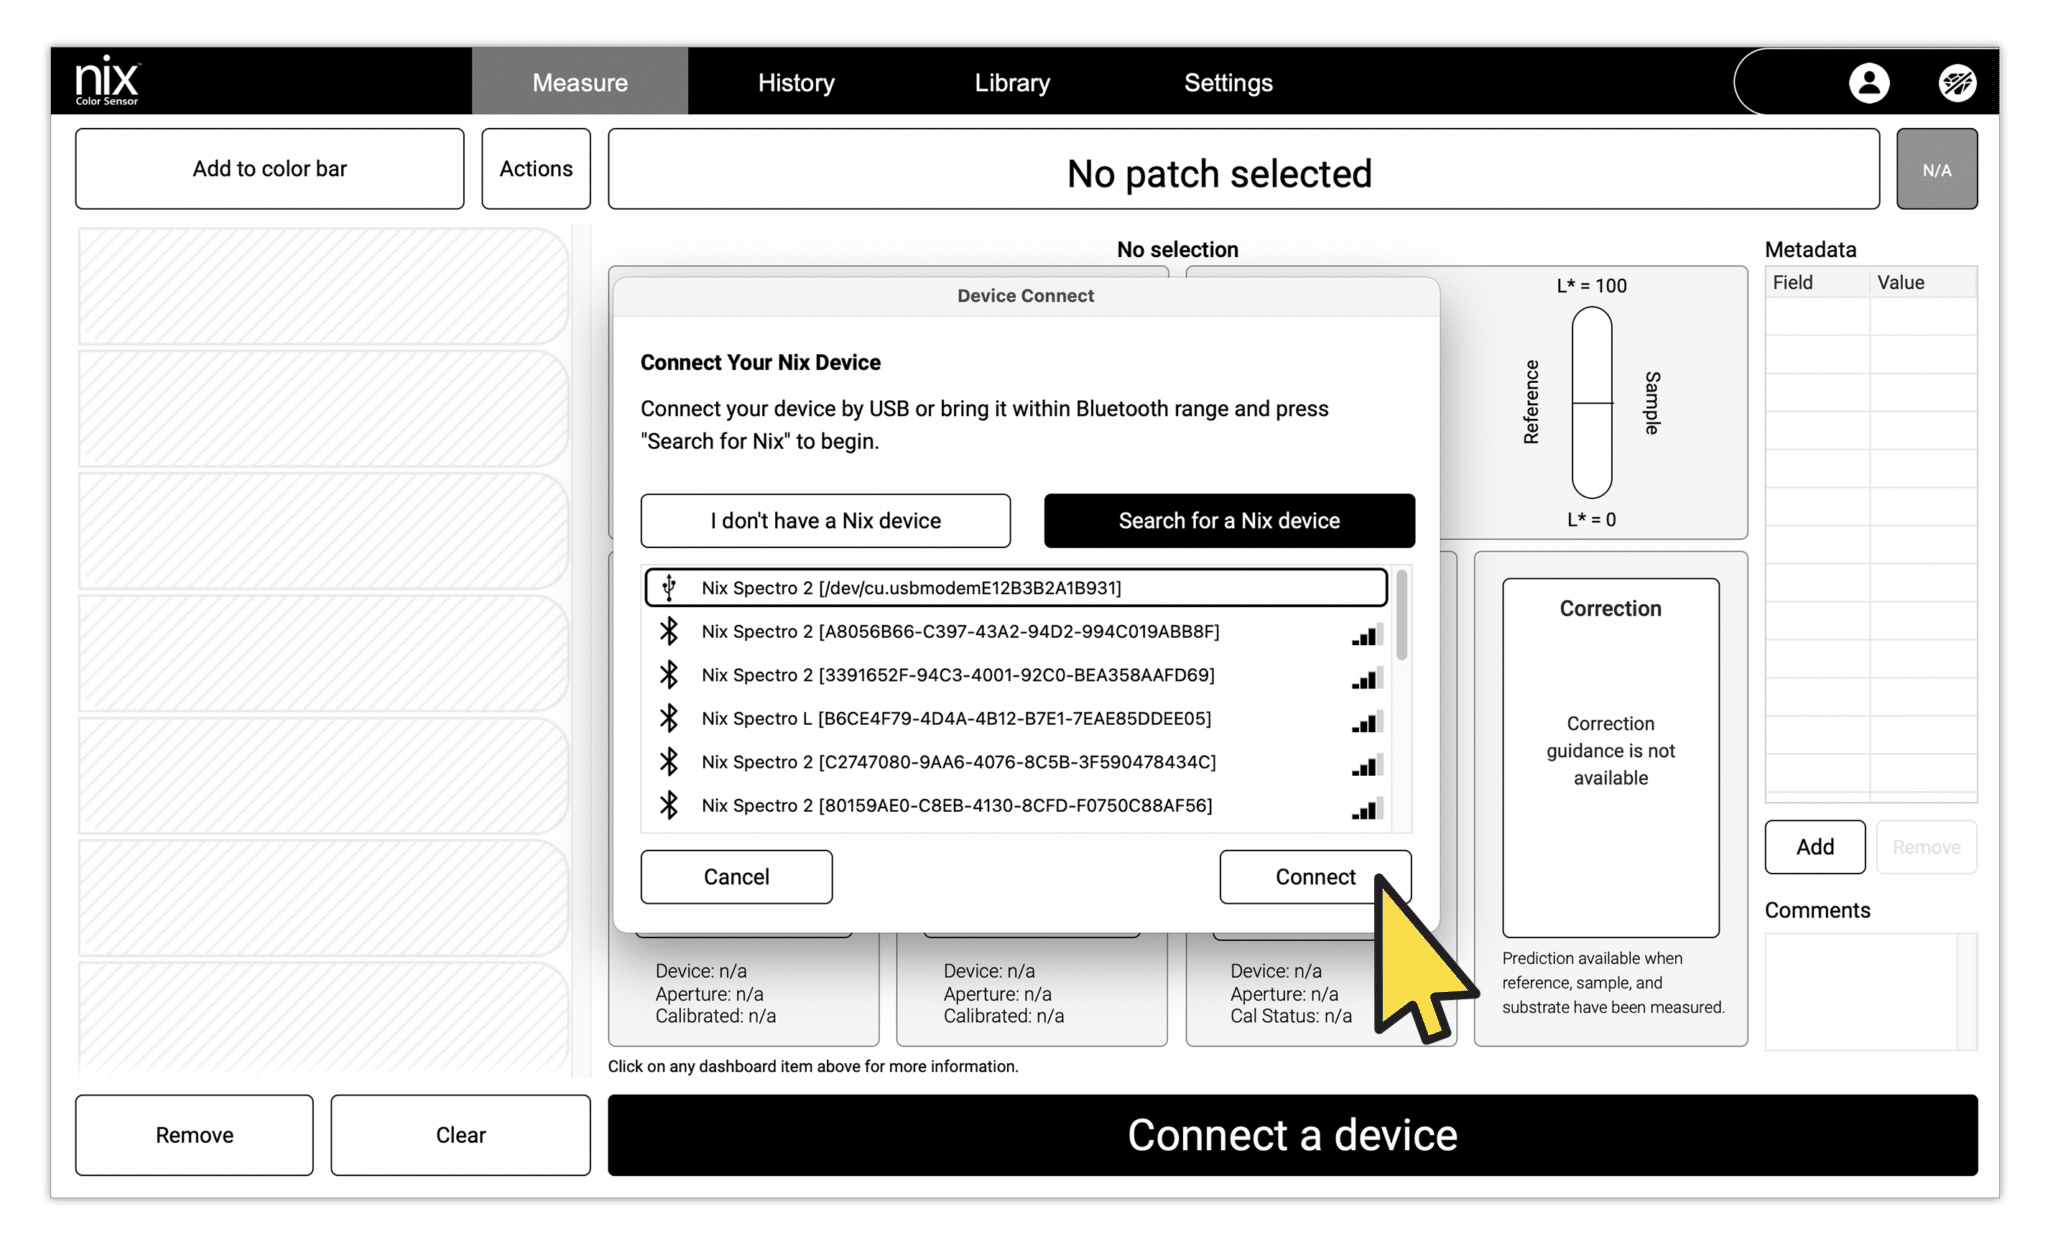Click the Bluetooth icon for device C2747080
The image size is (2048, 1250).
(x=668, y=761)
